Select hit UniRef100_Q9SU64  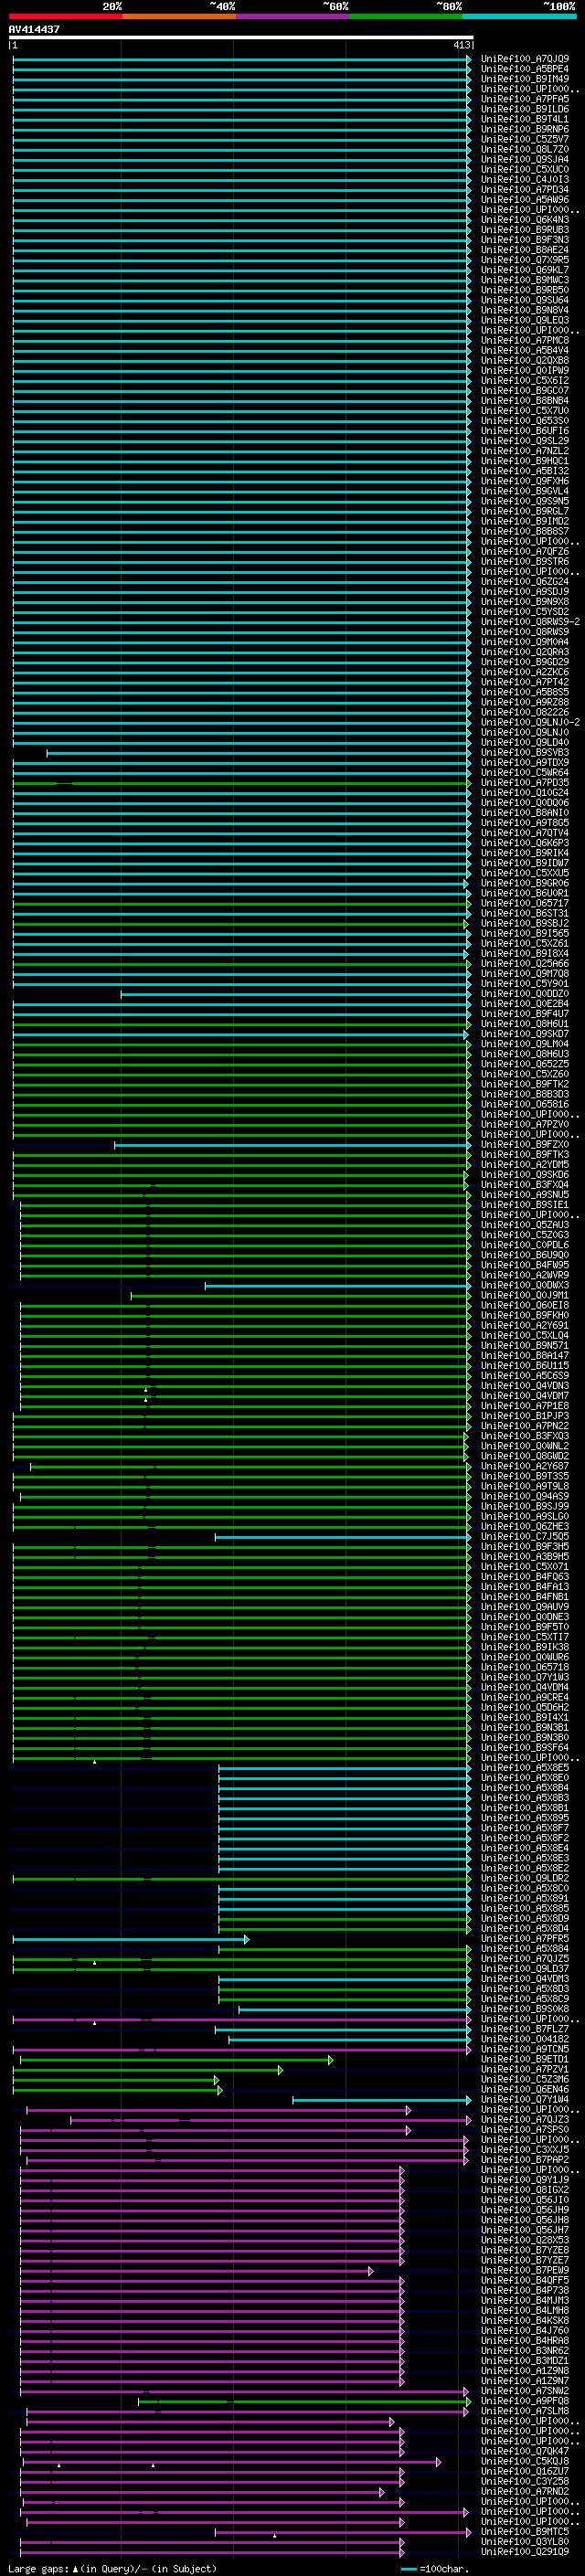tap(525, 300)
